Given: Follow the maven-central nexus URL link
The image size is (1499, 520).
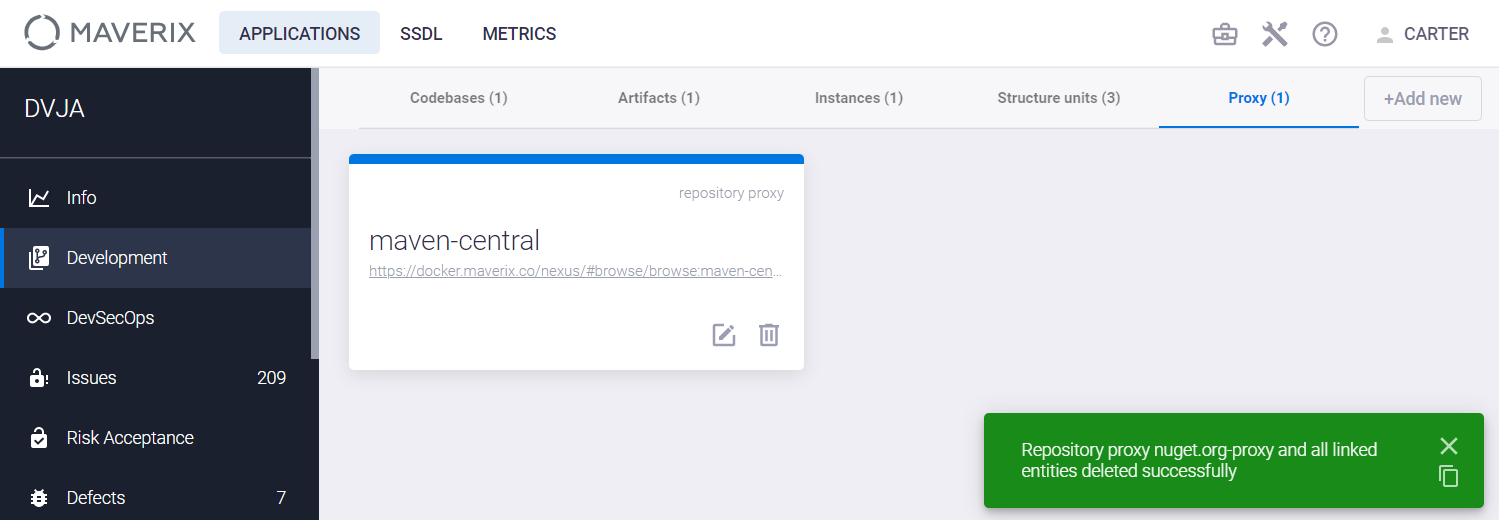Looking at the screenshot, I should click(x=576, y=271).
